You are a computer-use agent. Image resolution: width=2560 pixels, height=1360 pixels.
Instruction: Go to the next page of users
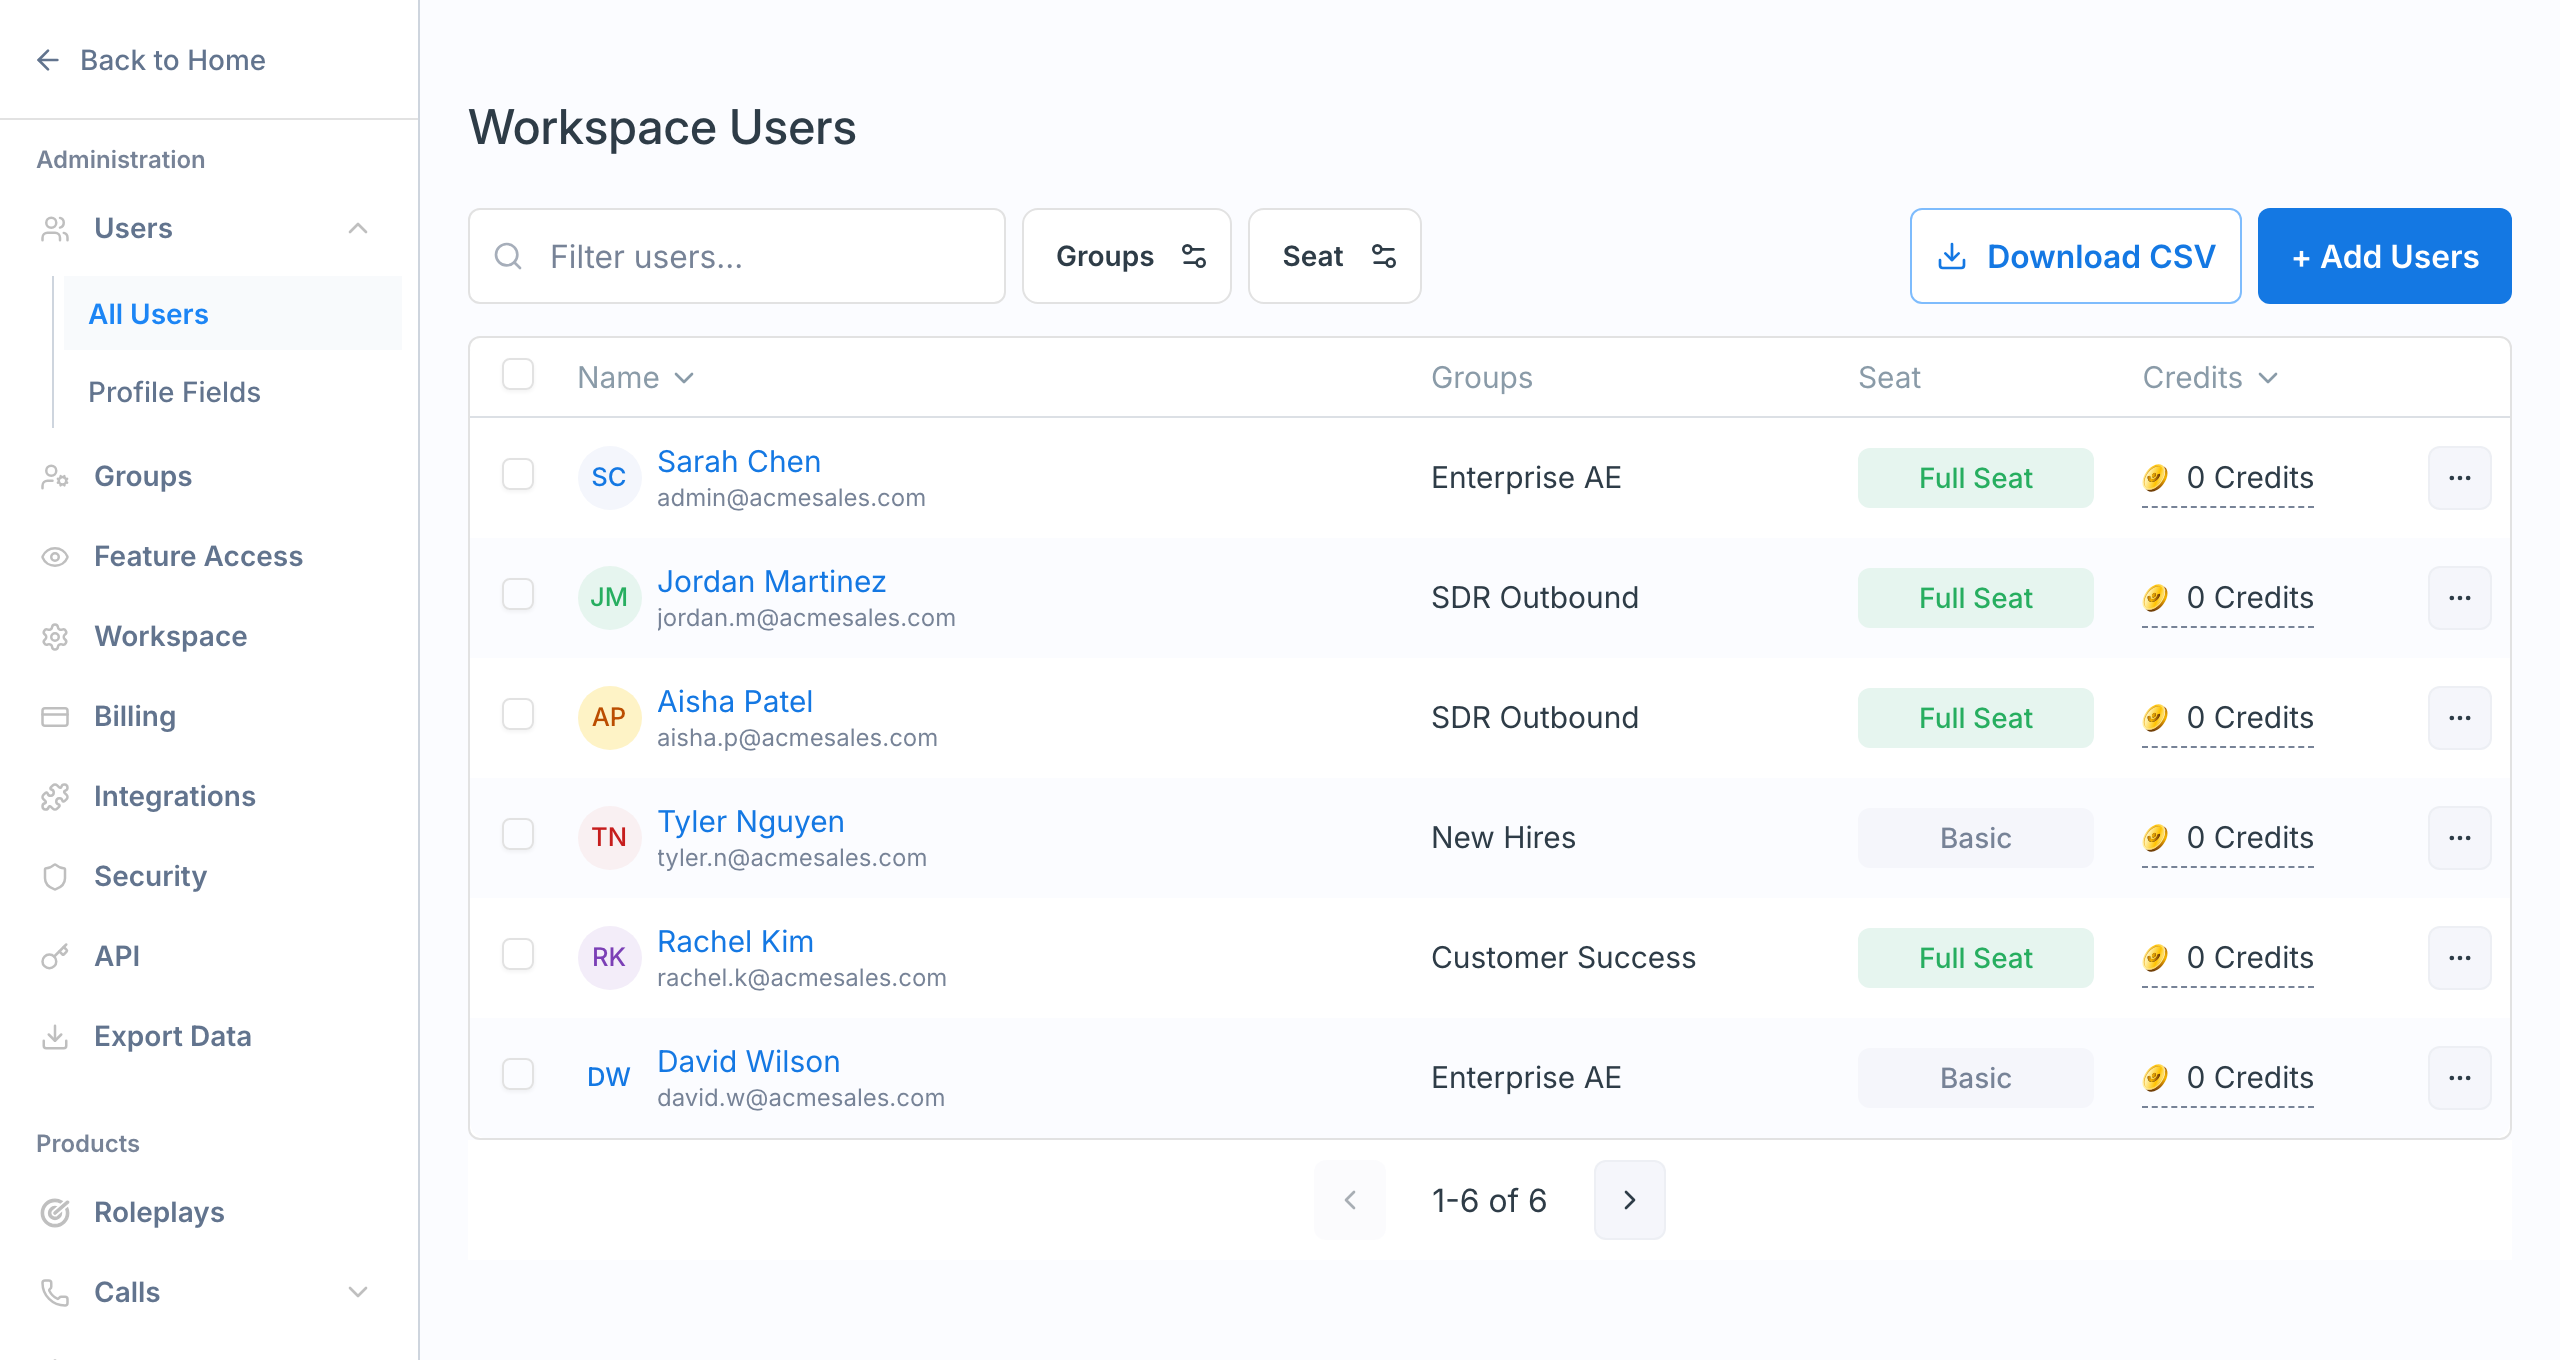point(1630,1200)
